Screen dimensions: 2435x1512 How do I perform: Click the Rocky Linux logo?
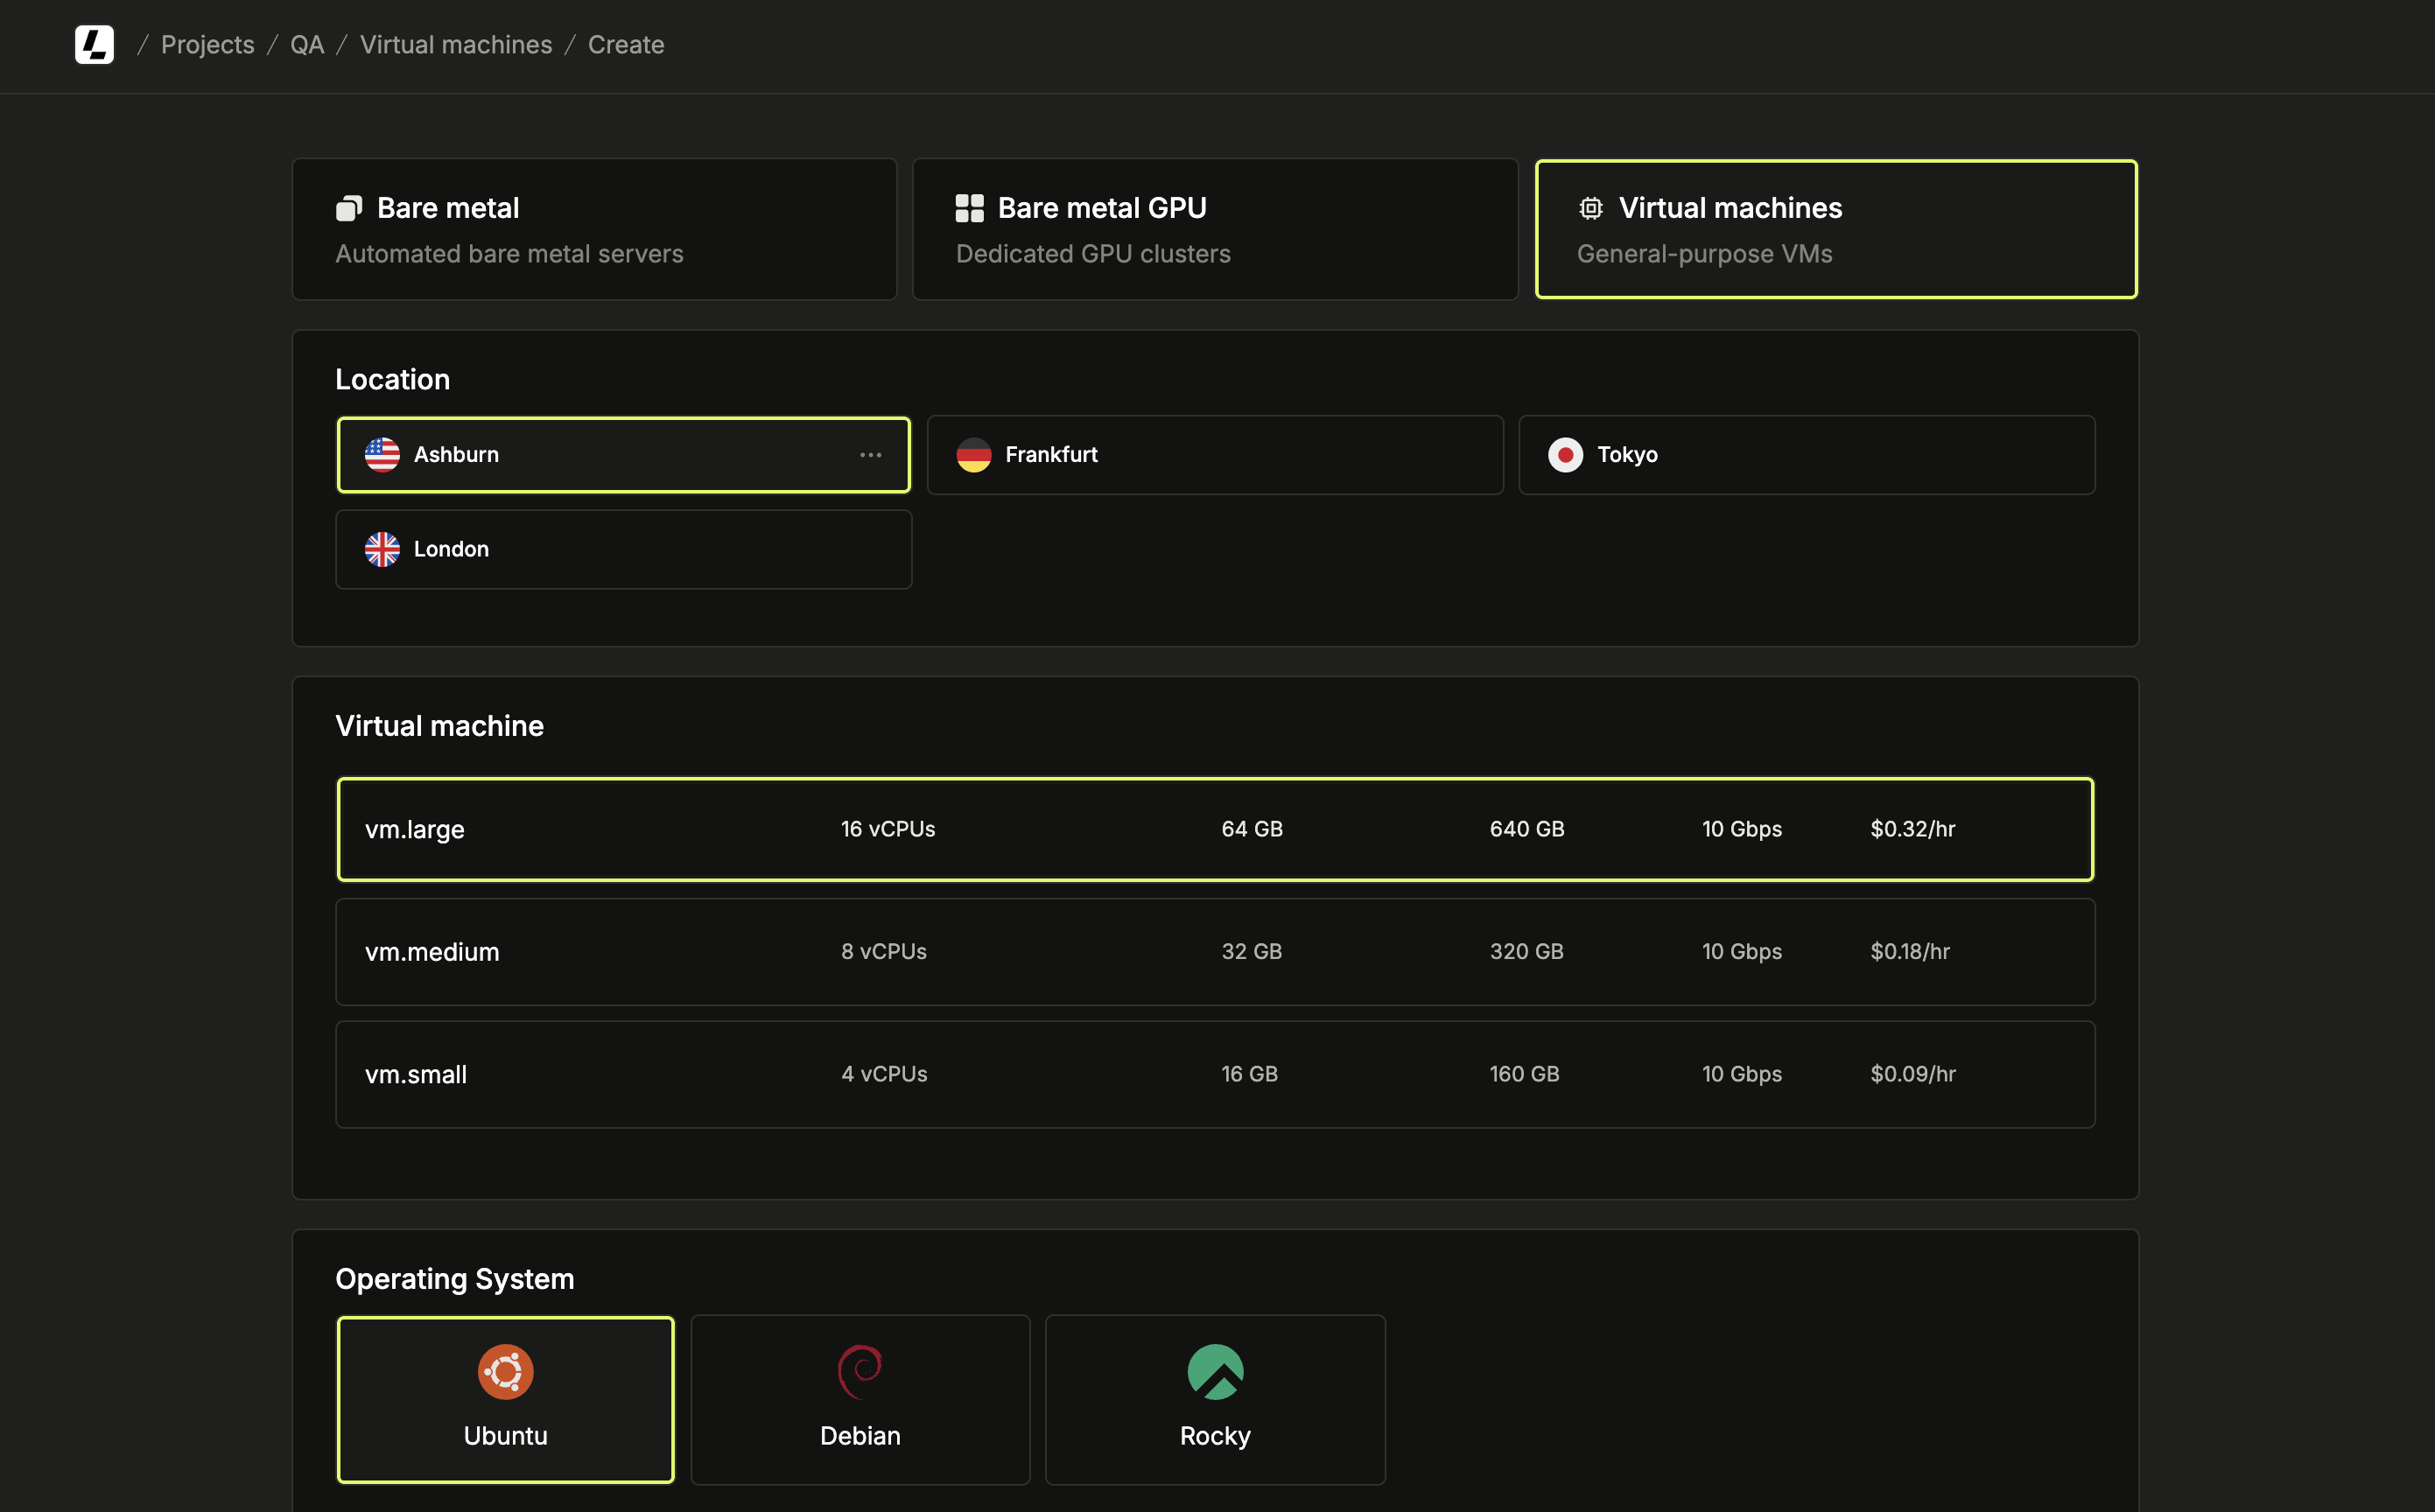(x=1215, y=1371)
